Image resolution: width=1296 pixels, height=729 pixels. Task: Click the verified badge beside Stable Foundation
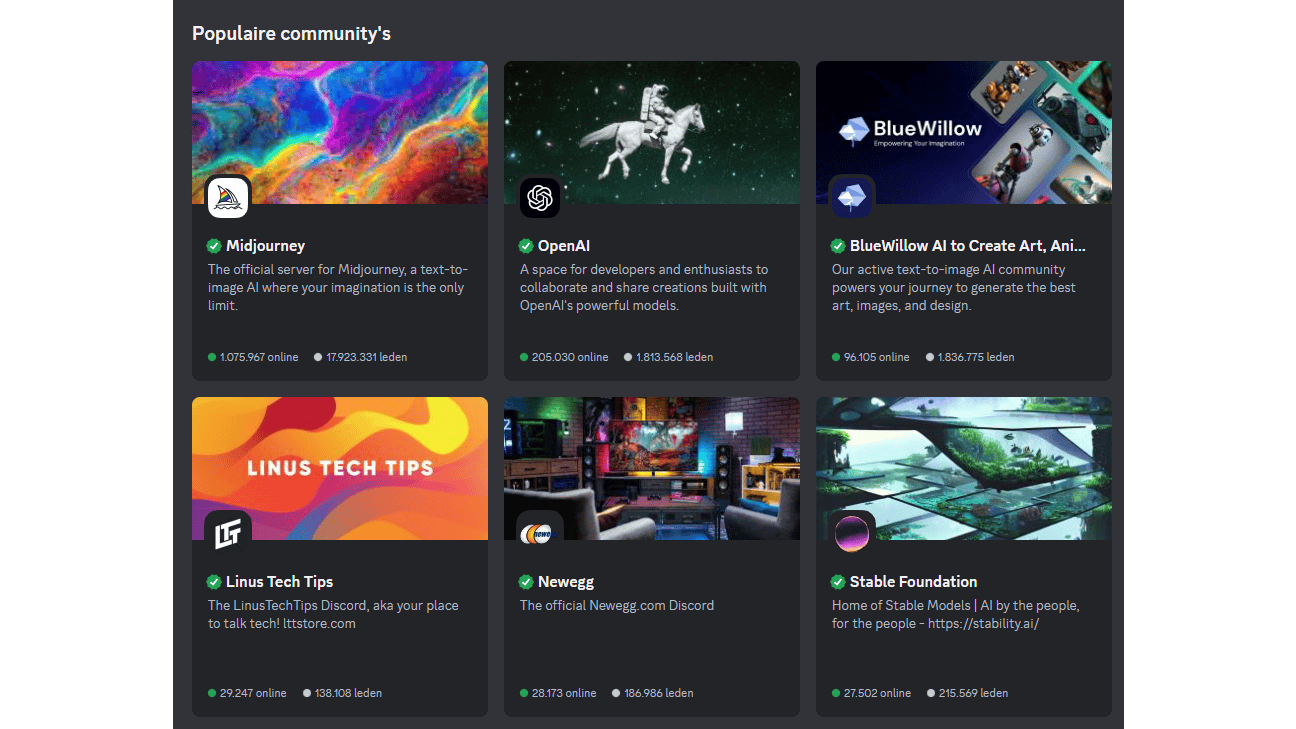point(838,582)
